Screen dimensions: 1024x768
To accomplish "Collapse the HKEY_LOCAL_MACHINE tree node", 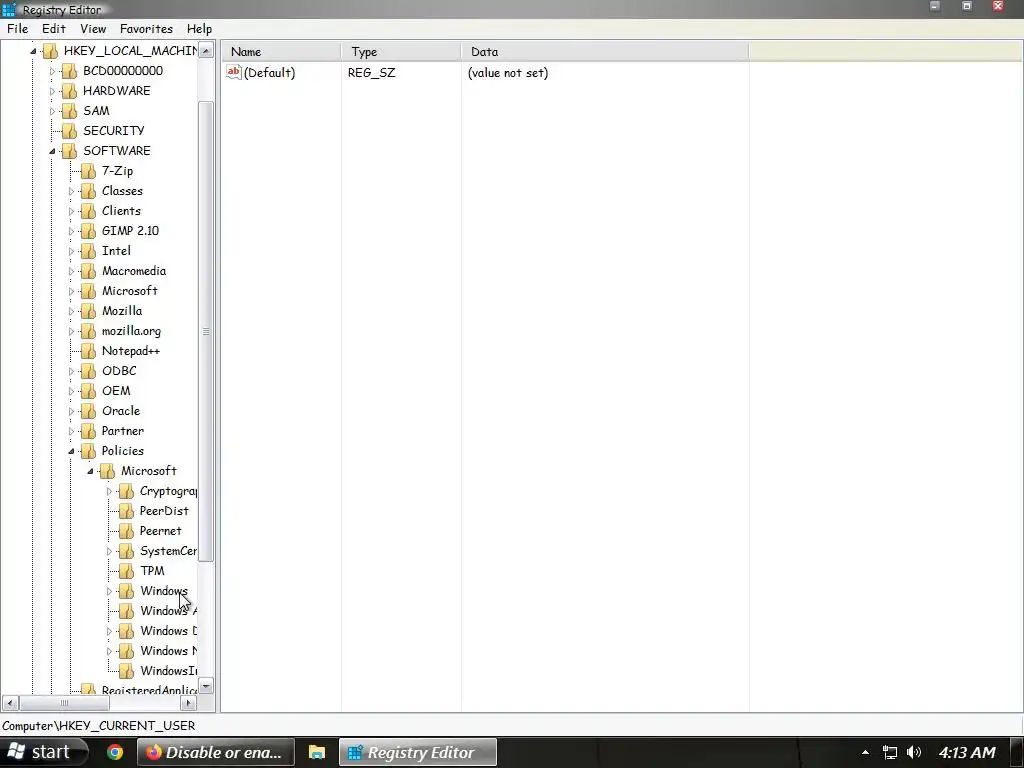I will point(33,51).
